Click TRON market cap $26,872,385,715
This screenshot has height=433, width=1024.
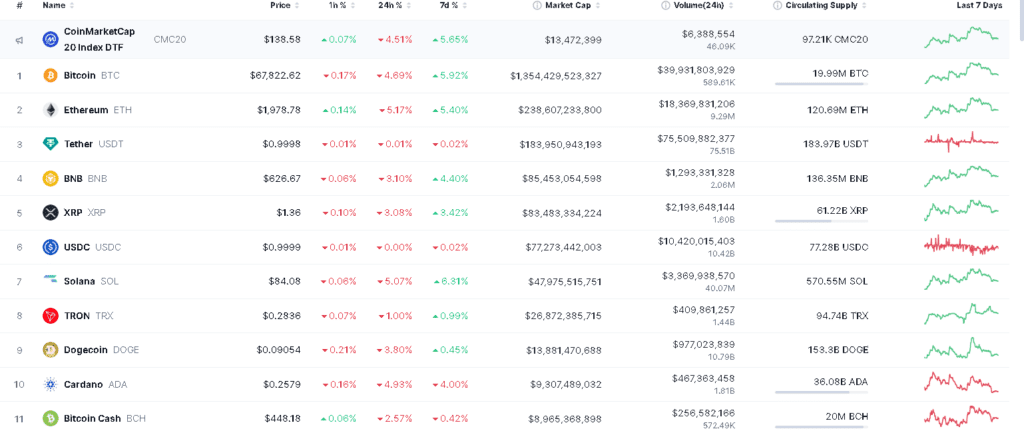click(x=564, y=316)
